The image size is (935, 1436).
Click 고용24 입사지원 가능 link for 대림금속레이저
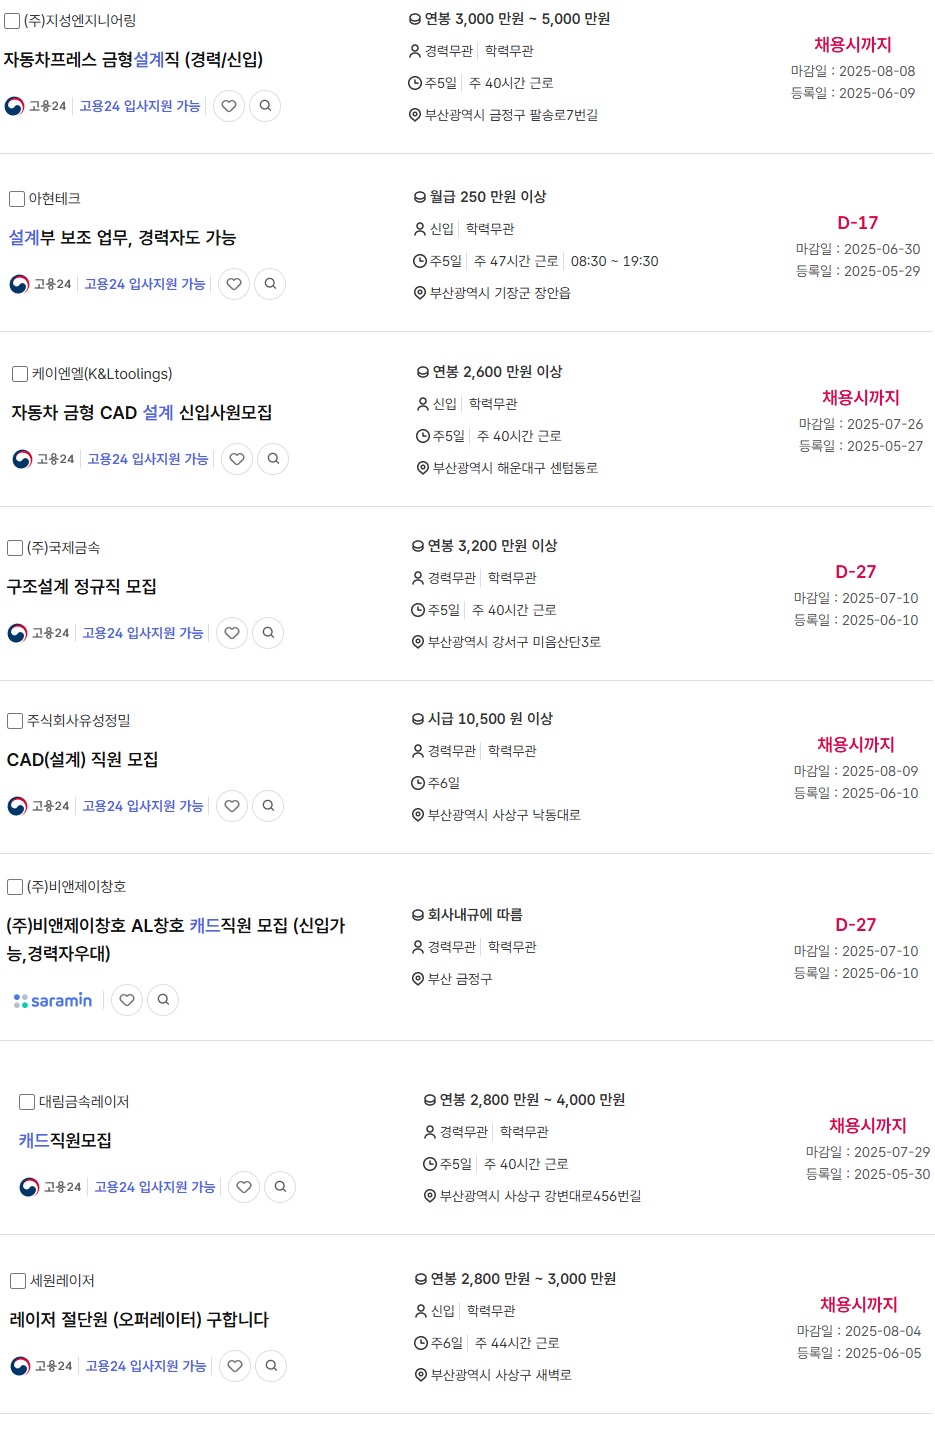pos(155,1187)
